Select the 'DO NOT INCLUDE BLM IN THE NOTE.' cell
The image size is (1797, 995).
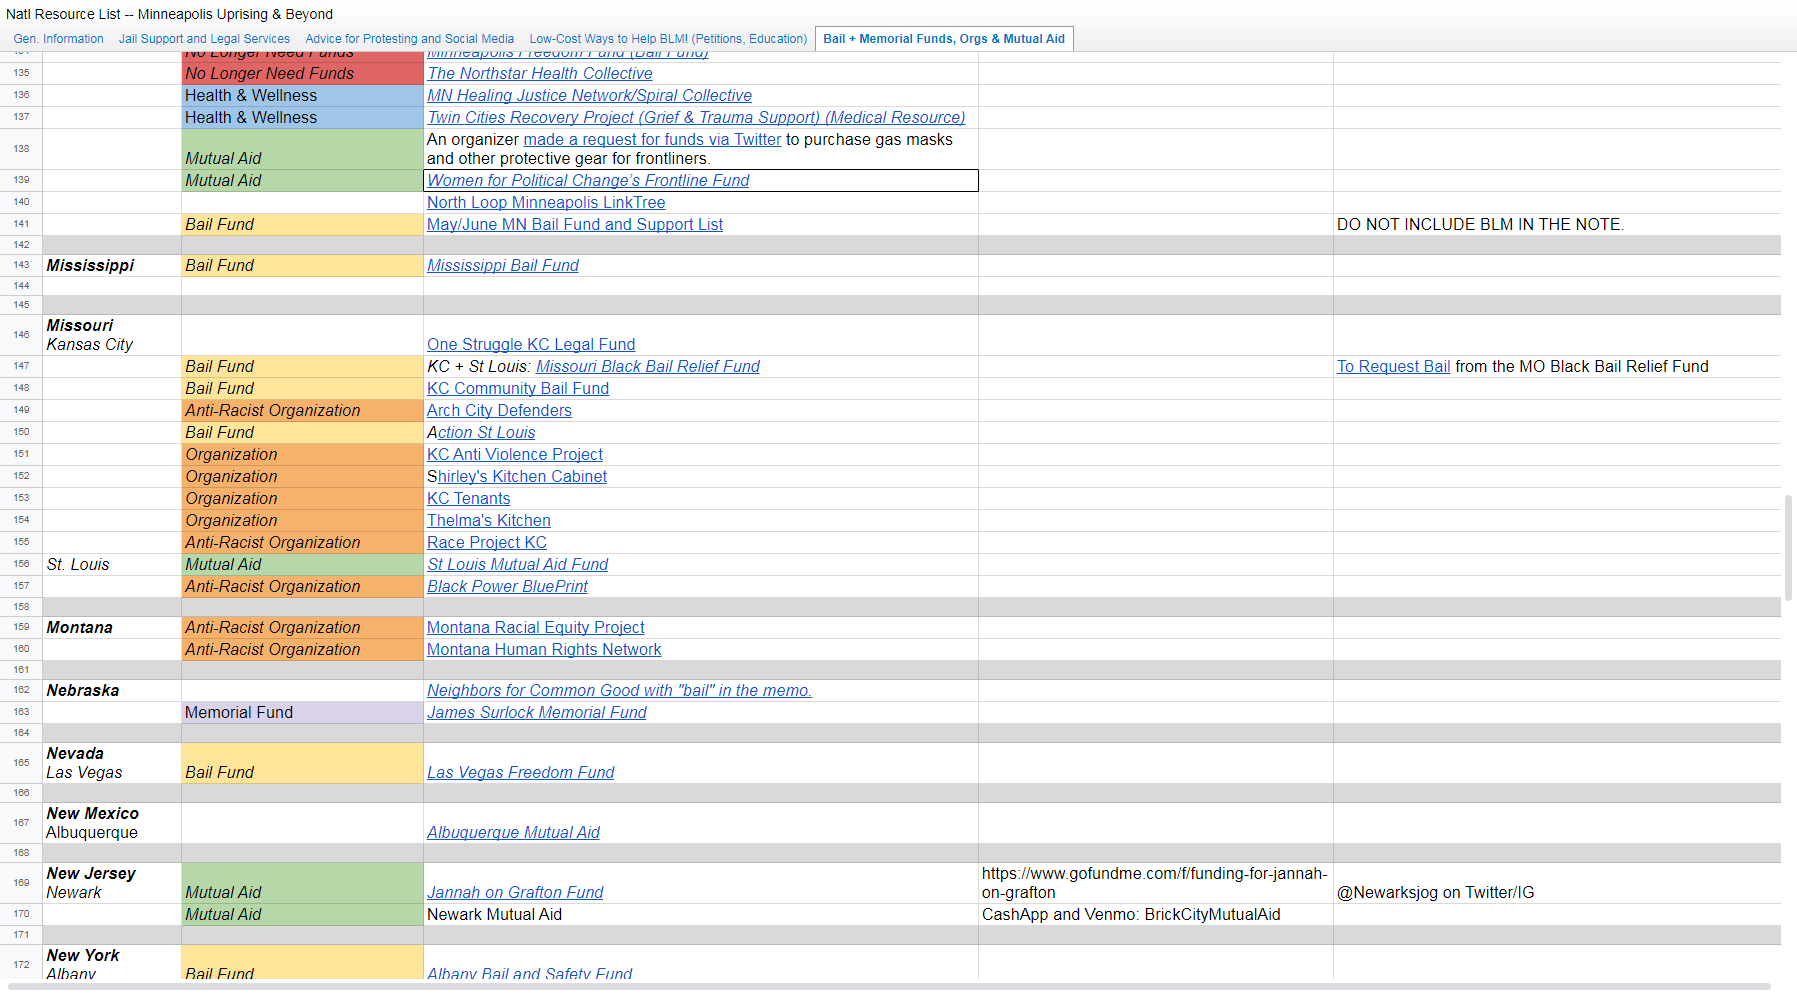pyautogui.click(x=1557, y=225)
